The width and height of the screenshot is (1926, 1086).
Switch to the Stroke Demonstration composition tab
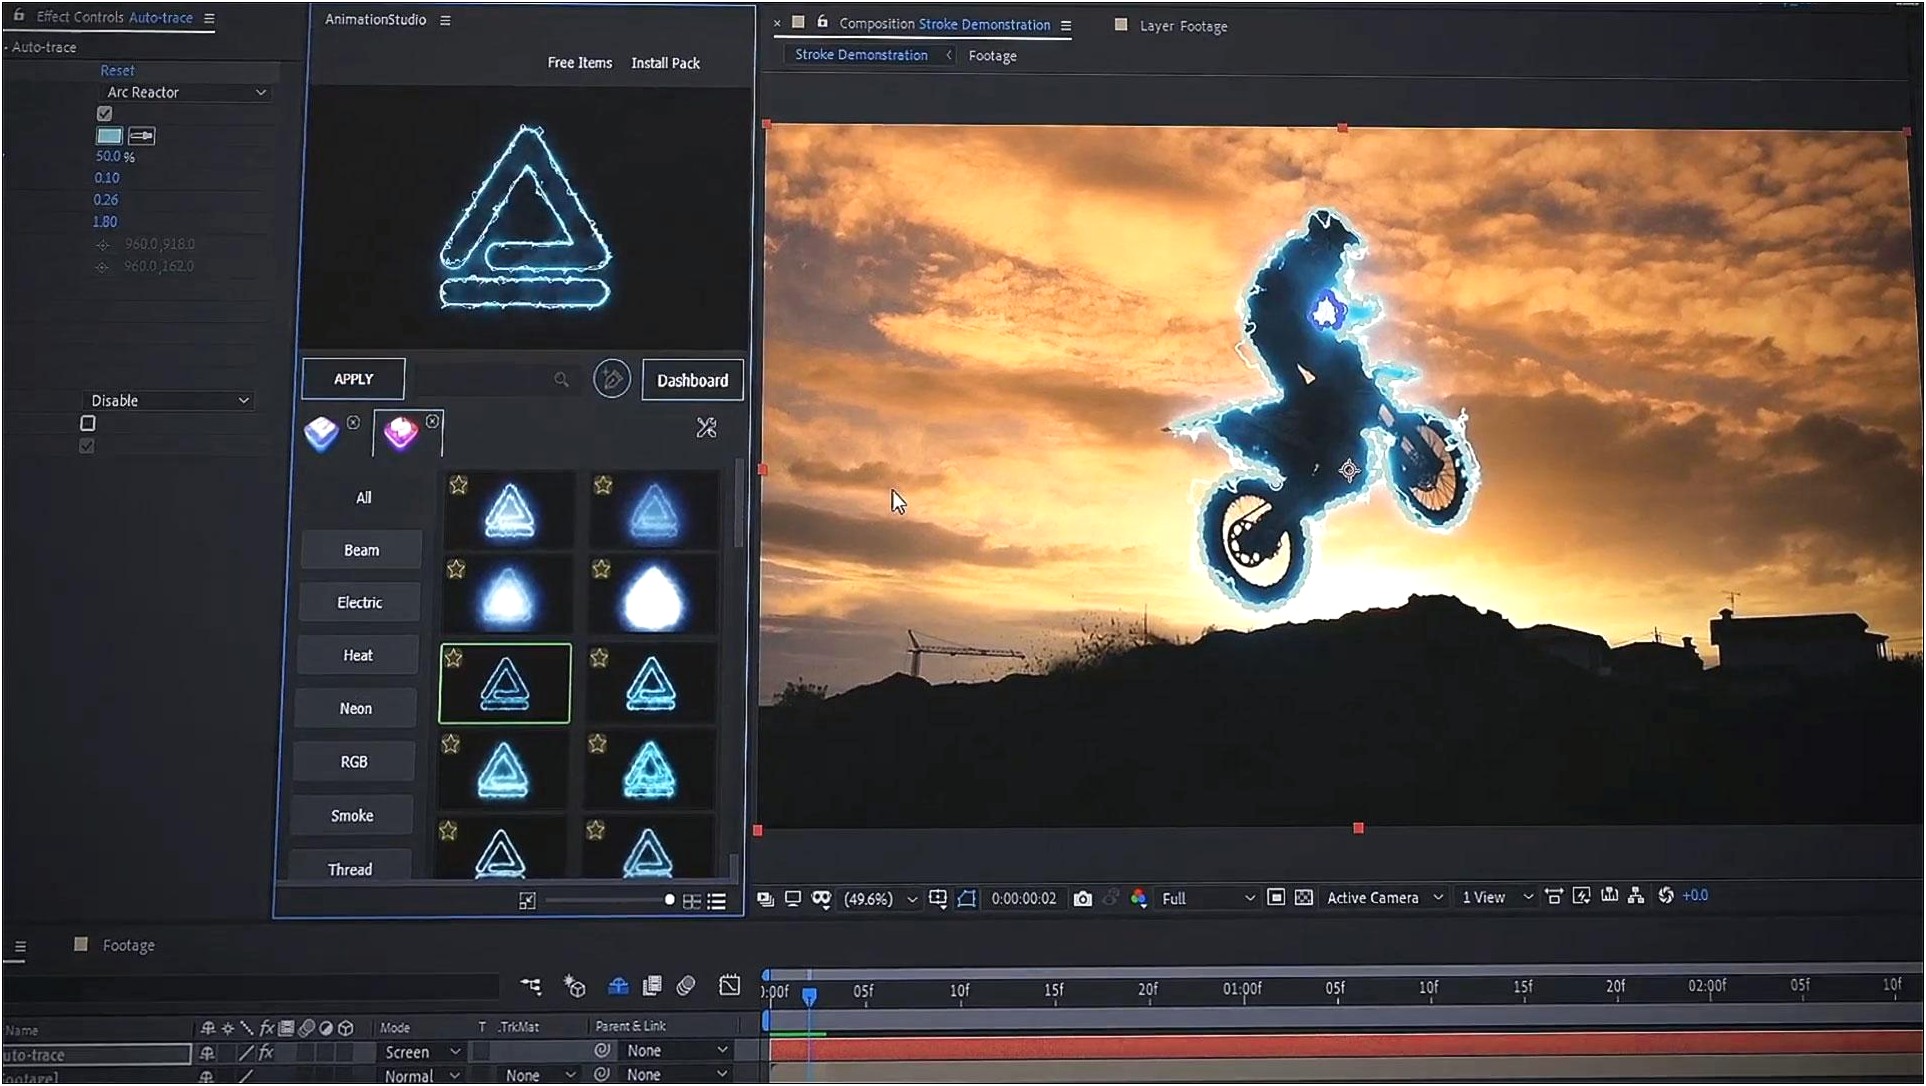pyautogui.click(x=861, y=54)
